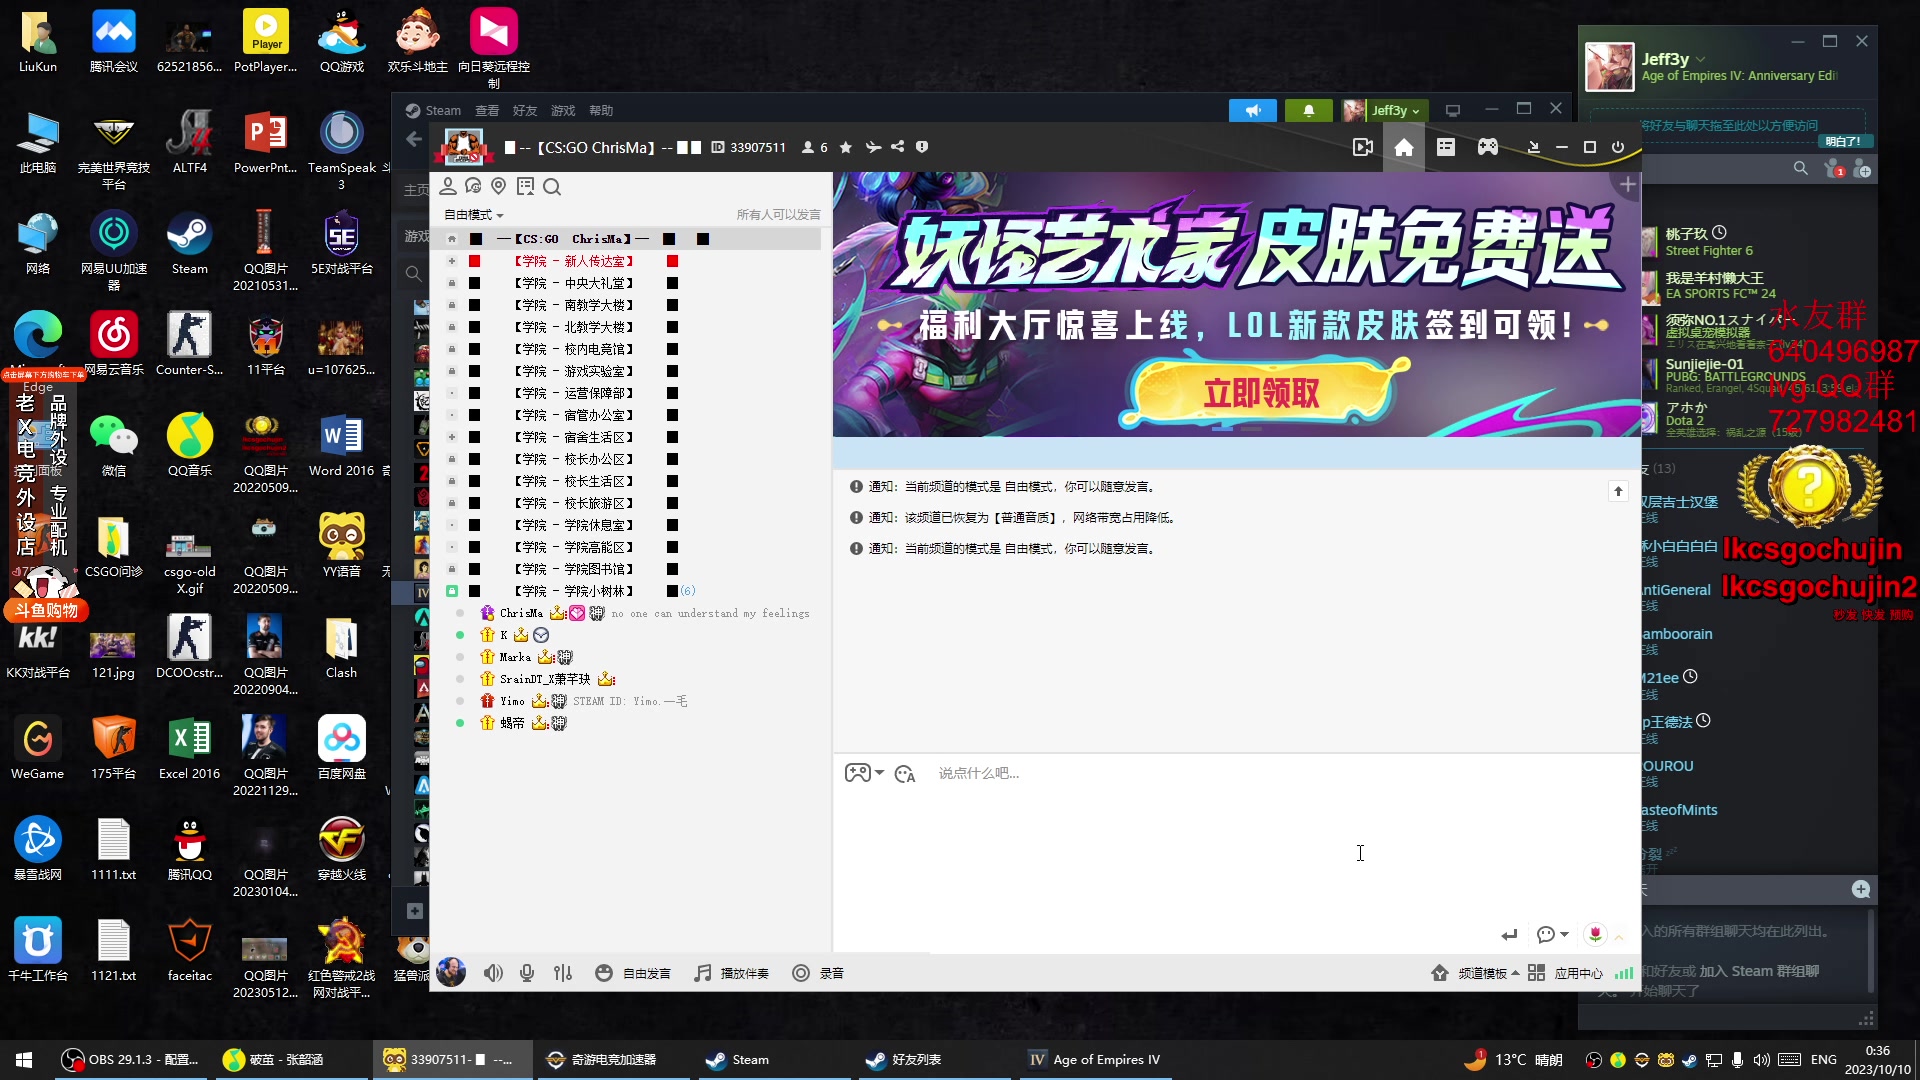Open Steam notifications bell

point(1308,110)
